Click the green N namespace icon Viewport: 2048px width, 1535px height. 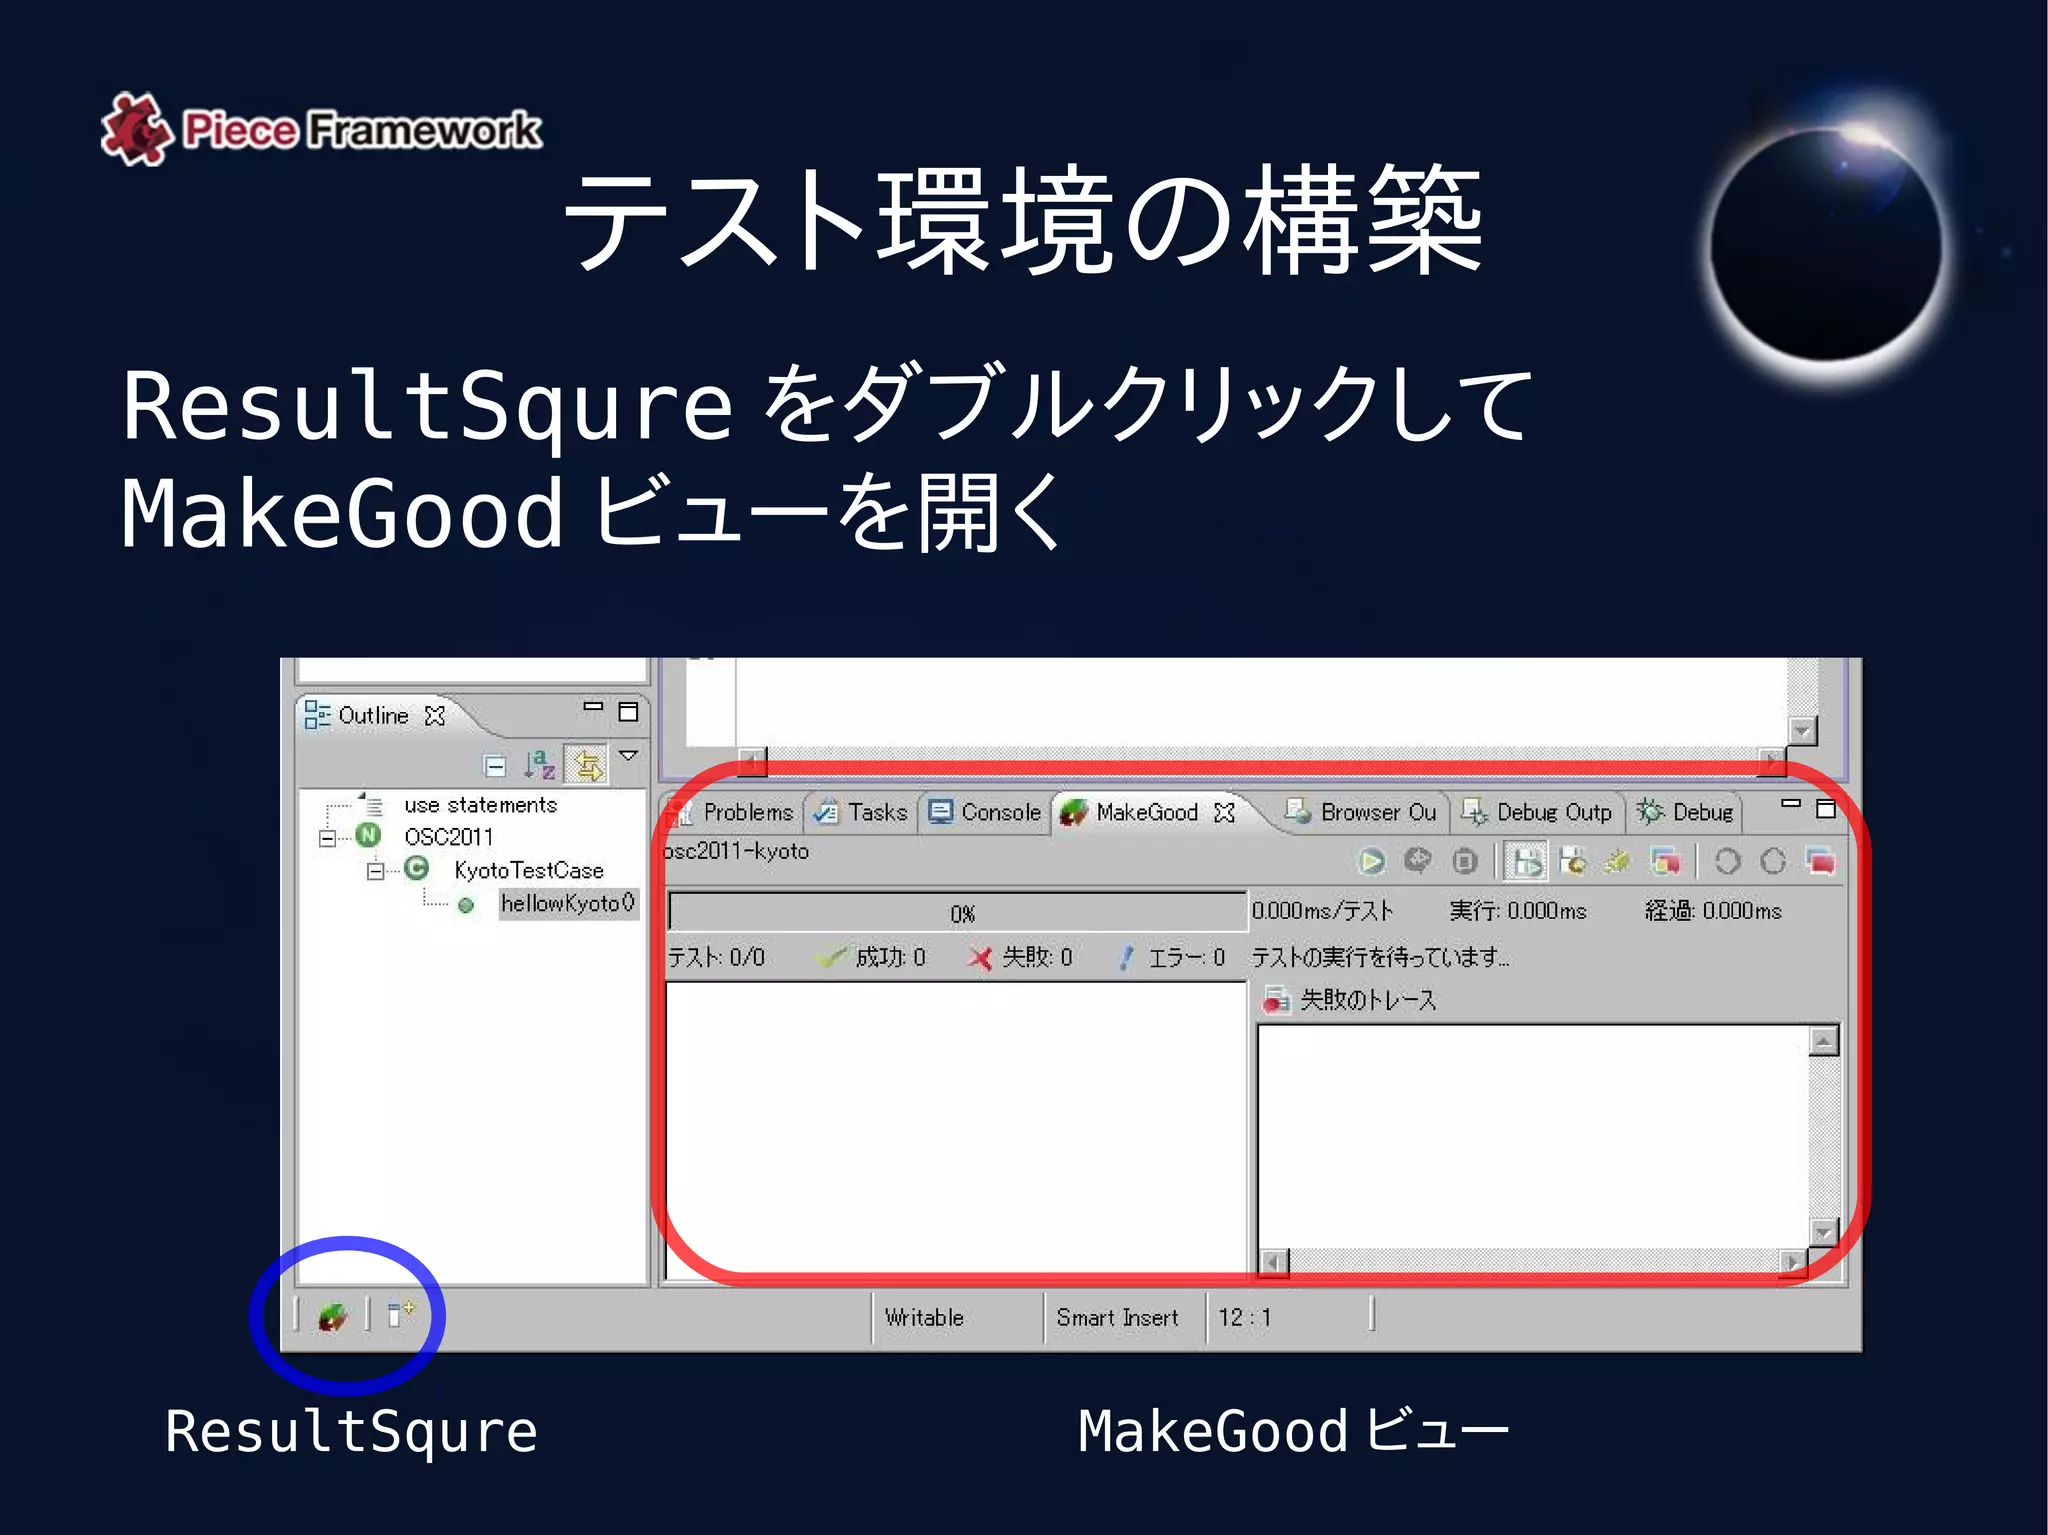click(x=368, y=835)
